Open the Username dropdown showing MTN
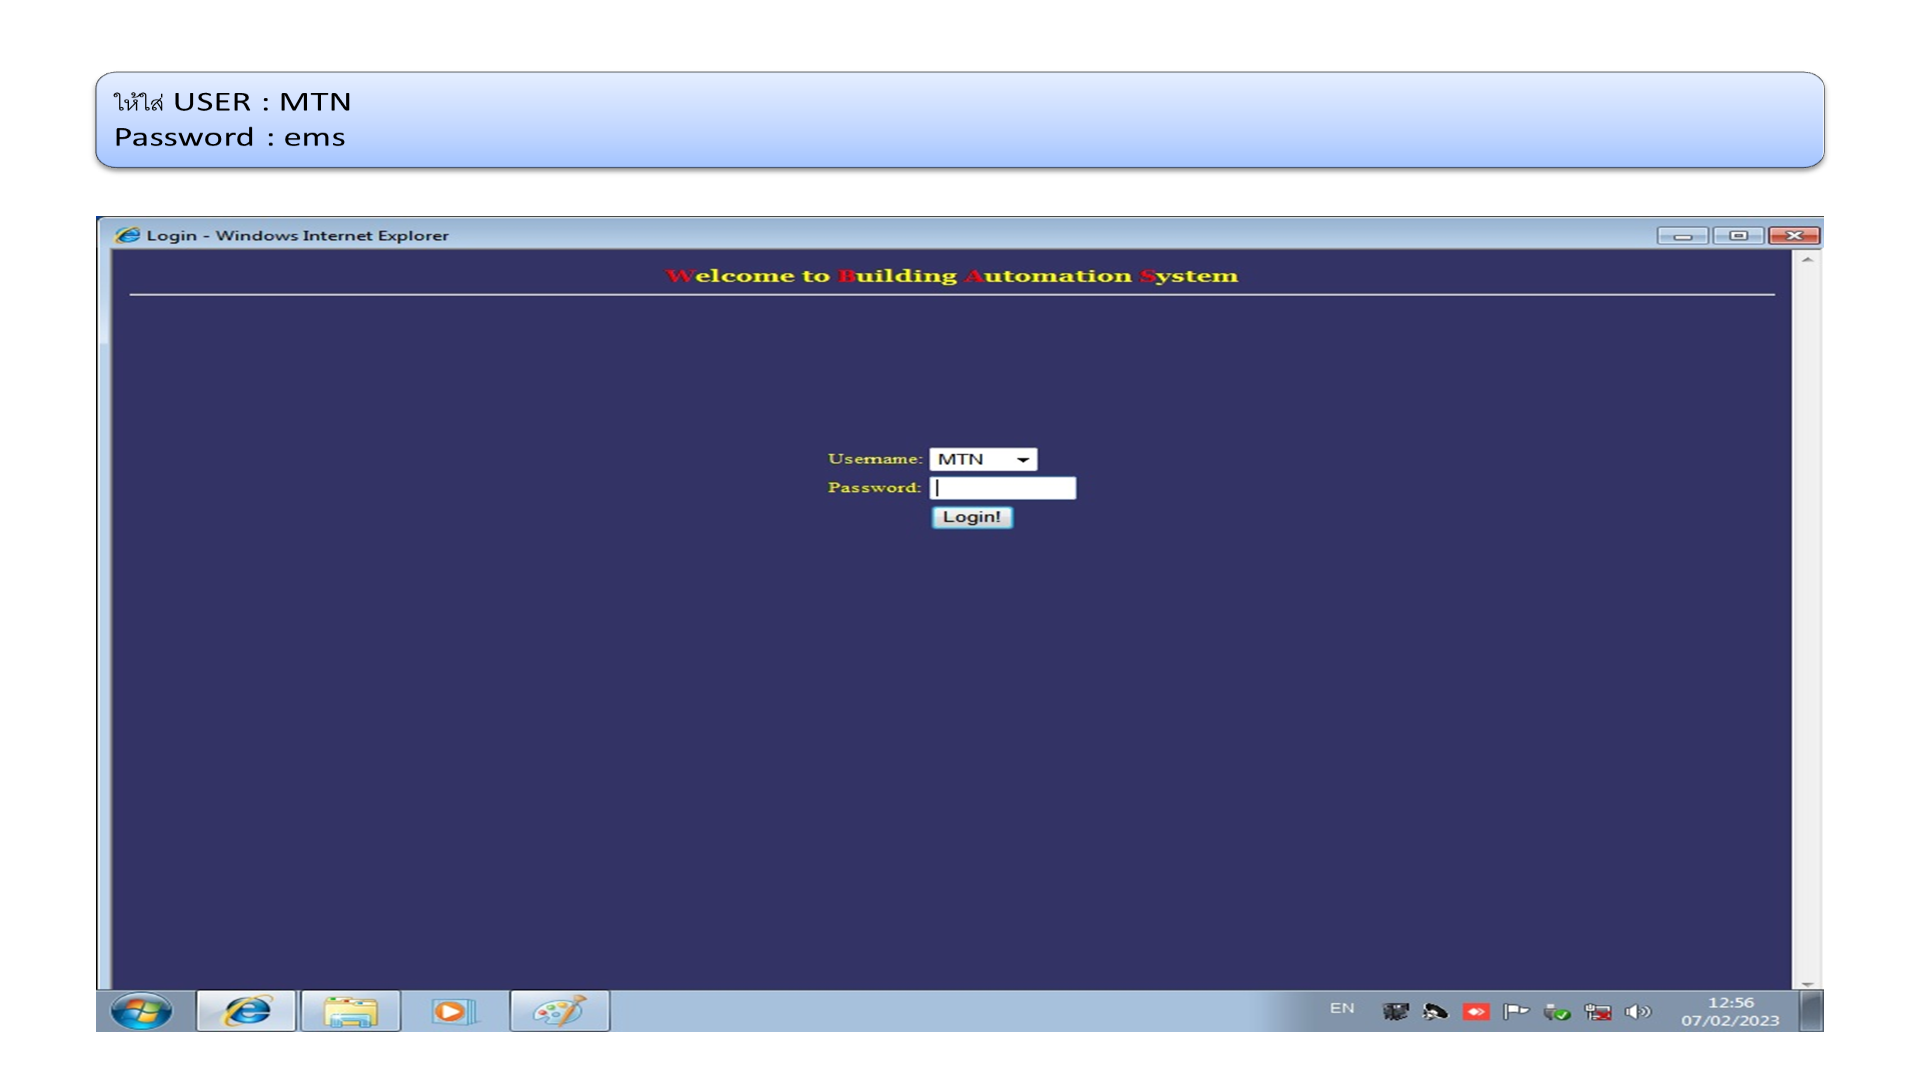The width and height of the screenshot is (1920, 1080). [x=983, y=459]
